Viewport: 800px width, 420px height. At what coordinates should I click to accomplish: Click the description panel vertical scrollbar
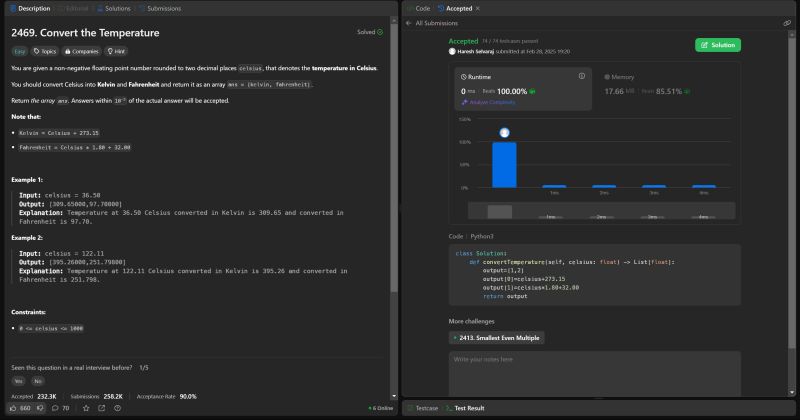pos(393,158)
